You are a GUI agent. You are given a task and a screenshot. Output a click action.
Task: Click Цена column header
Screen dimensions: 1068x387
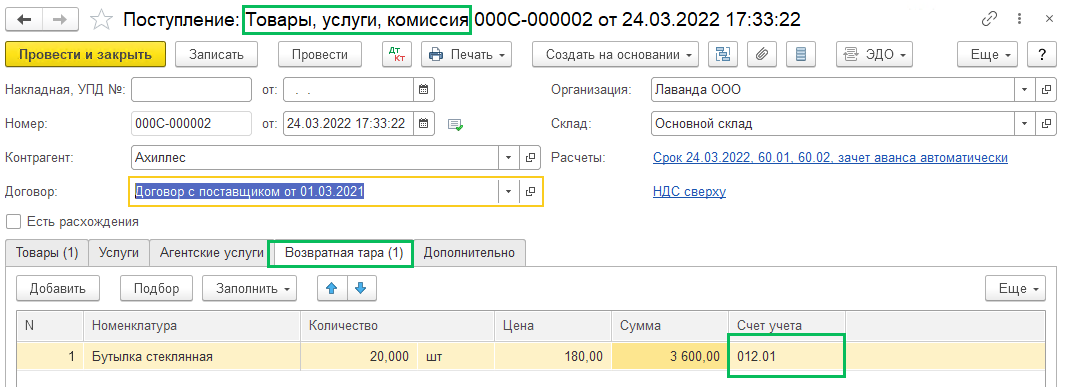click(x=553, y=326)
